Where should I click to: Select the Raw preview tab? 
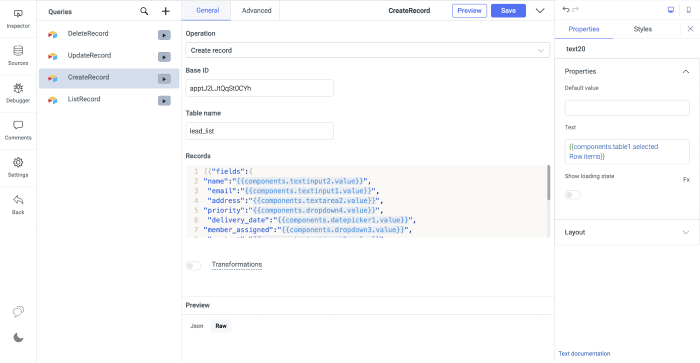tap(221, 326)
